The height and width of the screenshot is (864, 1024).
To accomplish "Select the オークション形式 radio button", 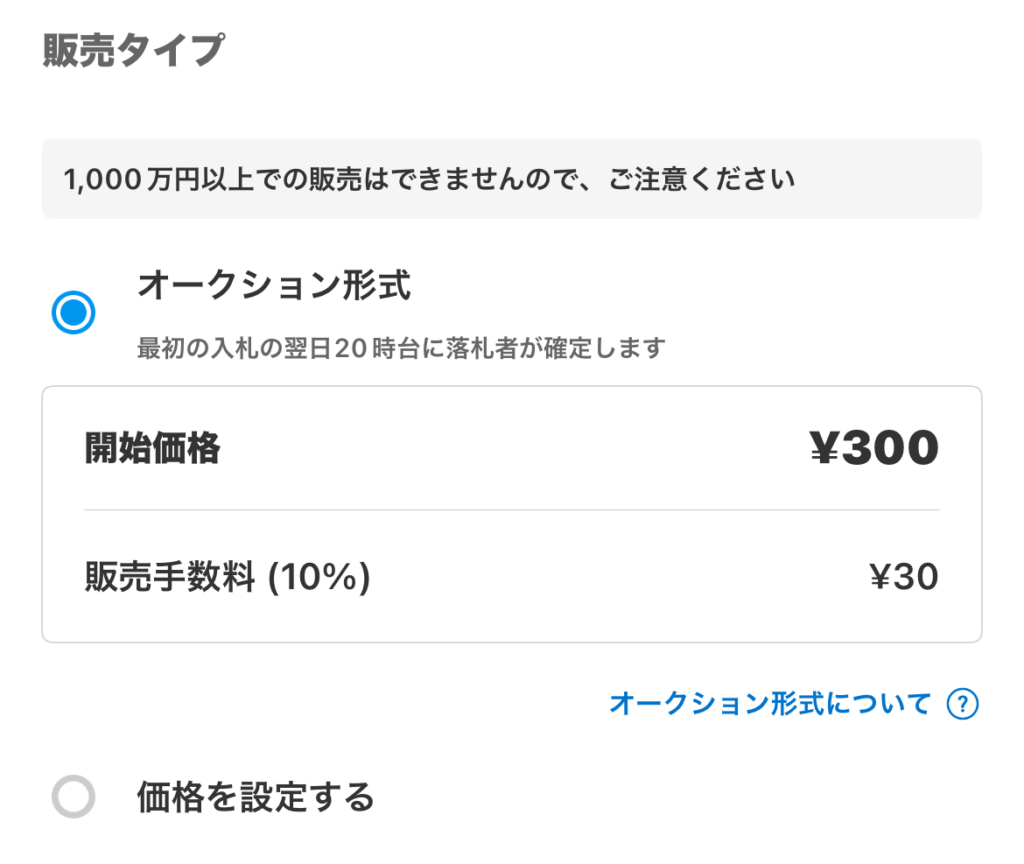I will 73,313.
